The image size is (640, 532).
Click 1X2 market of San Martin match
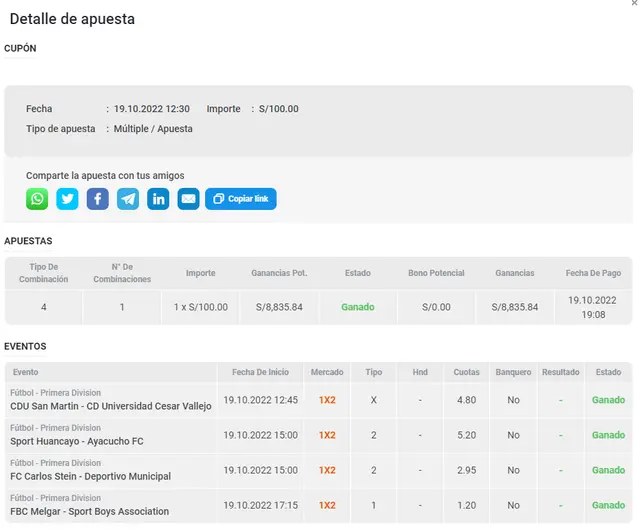point(327,400)
